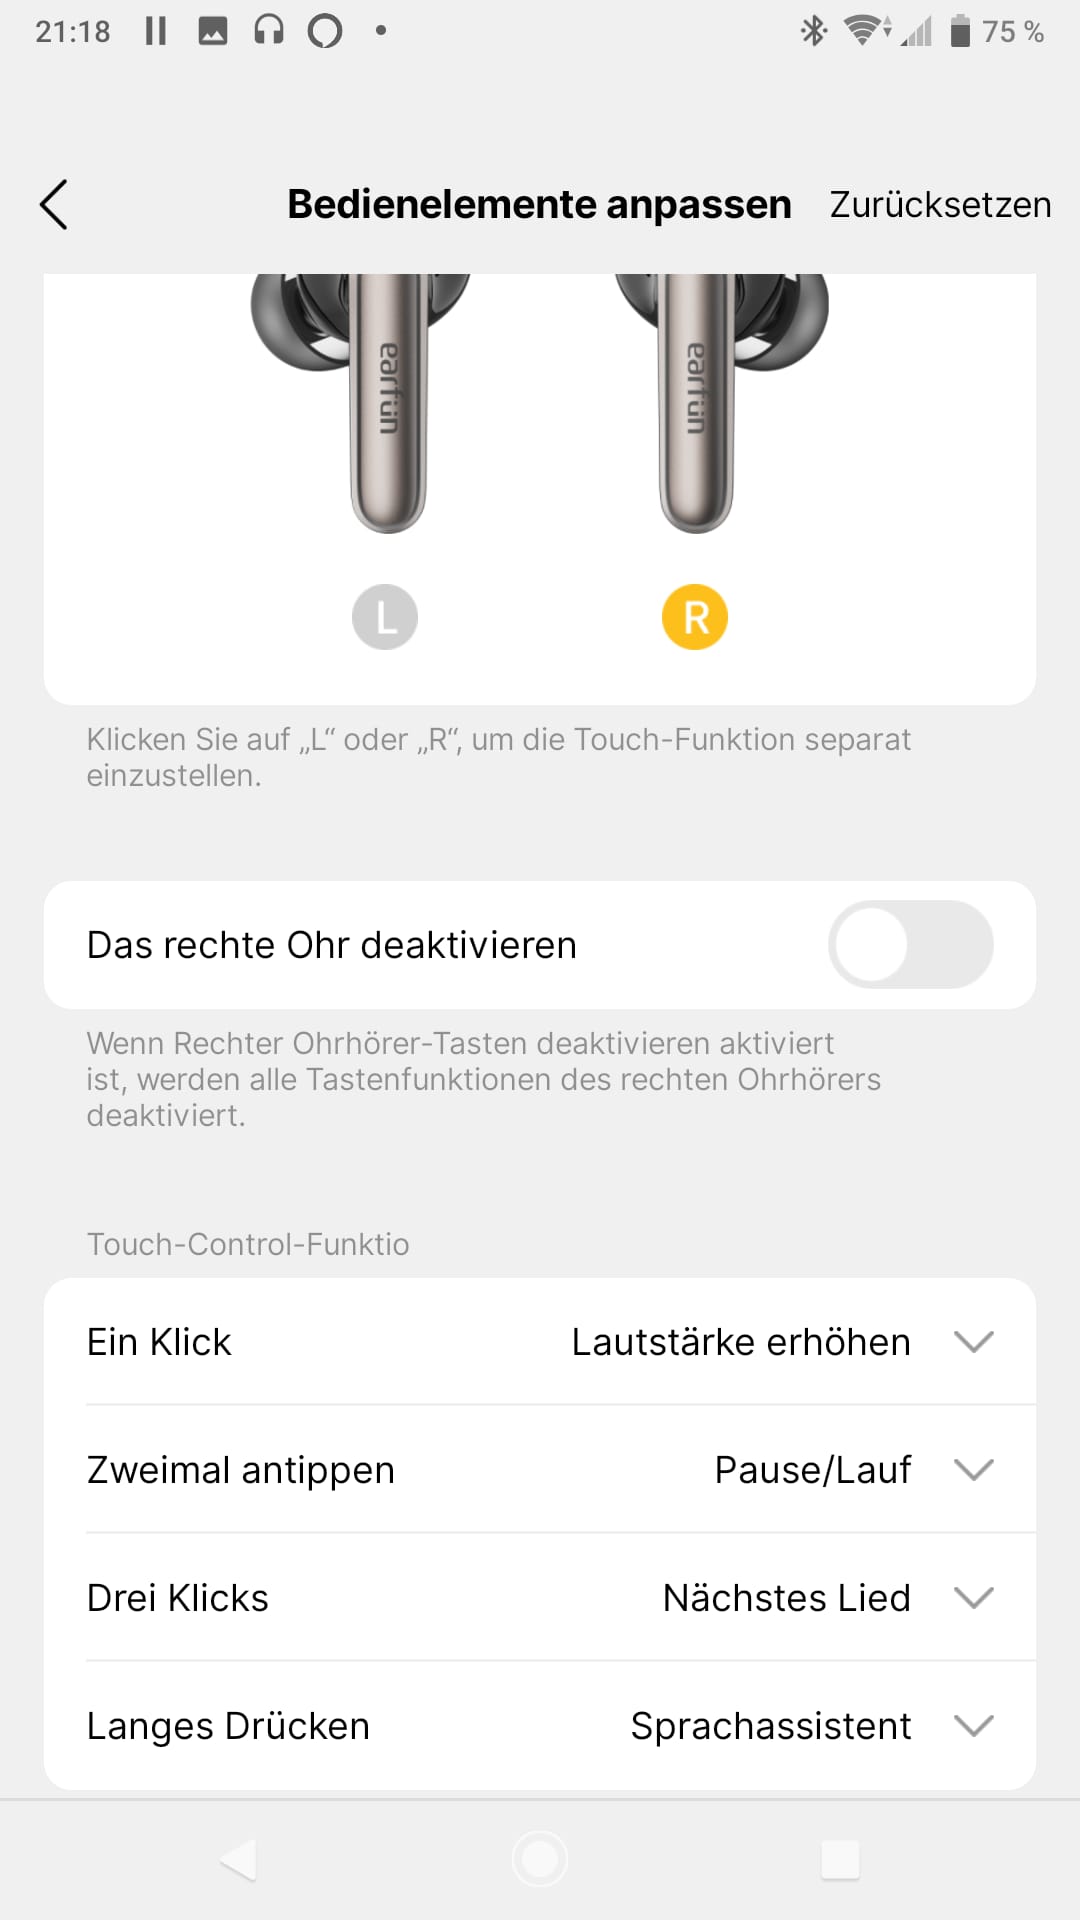Tap the headphones icon in status bar

(x=268, y=31)
